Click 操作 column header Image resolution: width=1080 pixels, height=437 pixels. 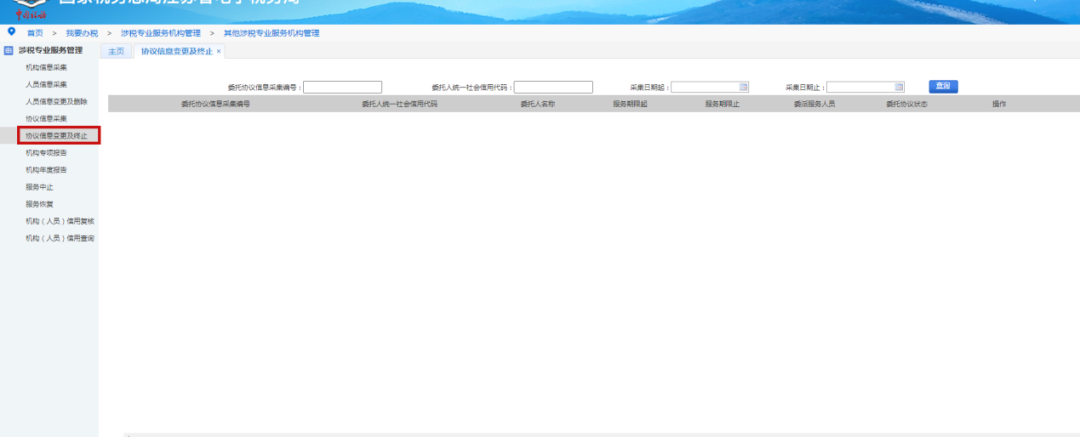pyautogui.click(x=999, y=104)
